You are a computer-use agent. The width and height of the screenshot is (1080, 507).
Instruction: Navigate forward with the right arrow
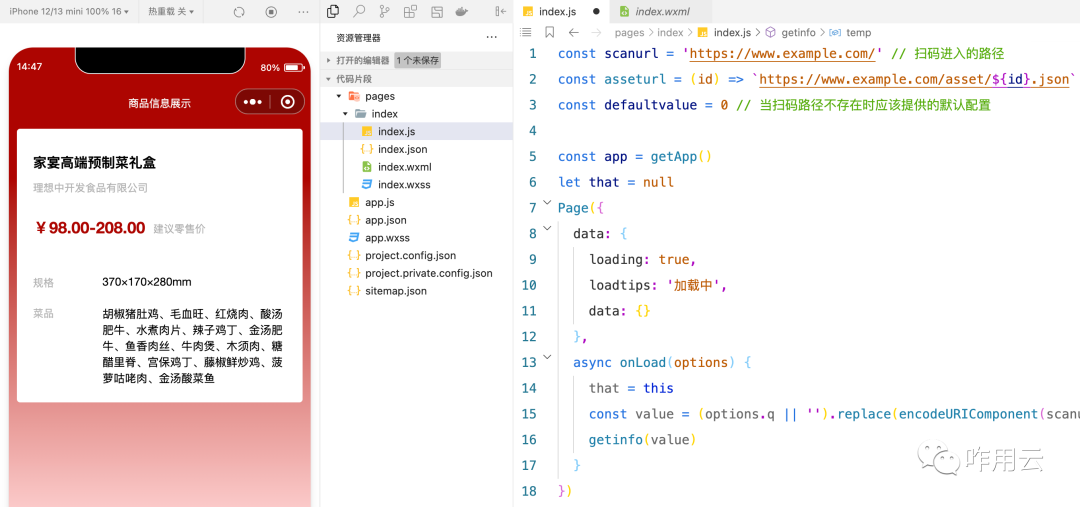(x=596, y=32)
